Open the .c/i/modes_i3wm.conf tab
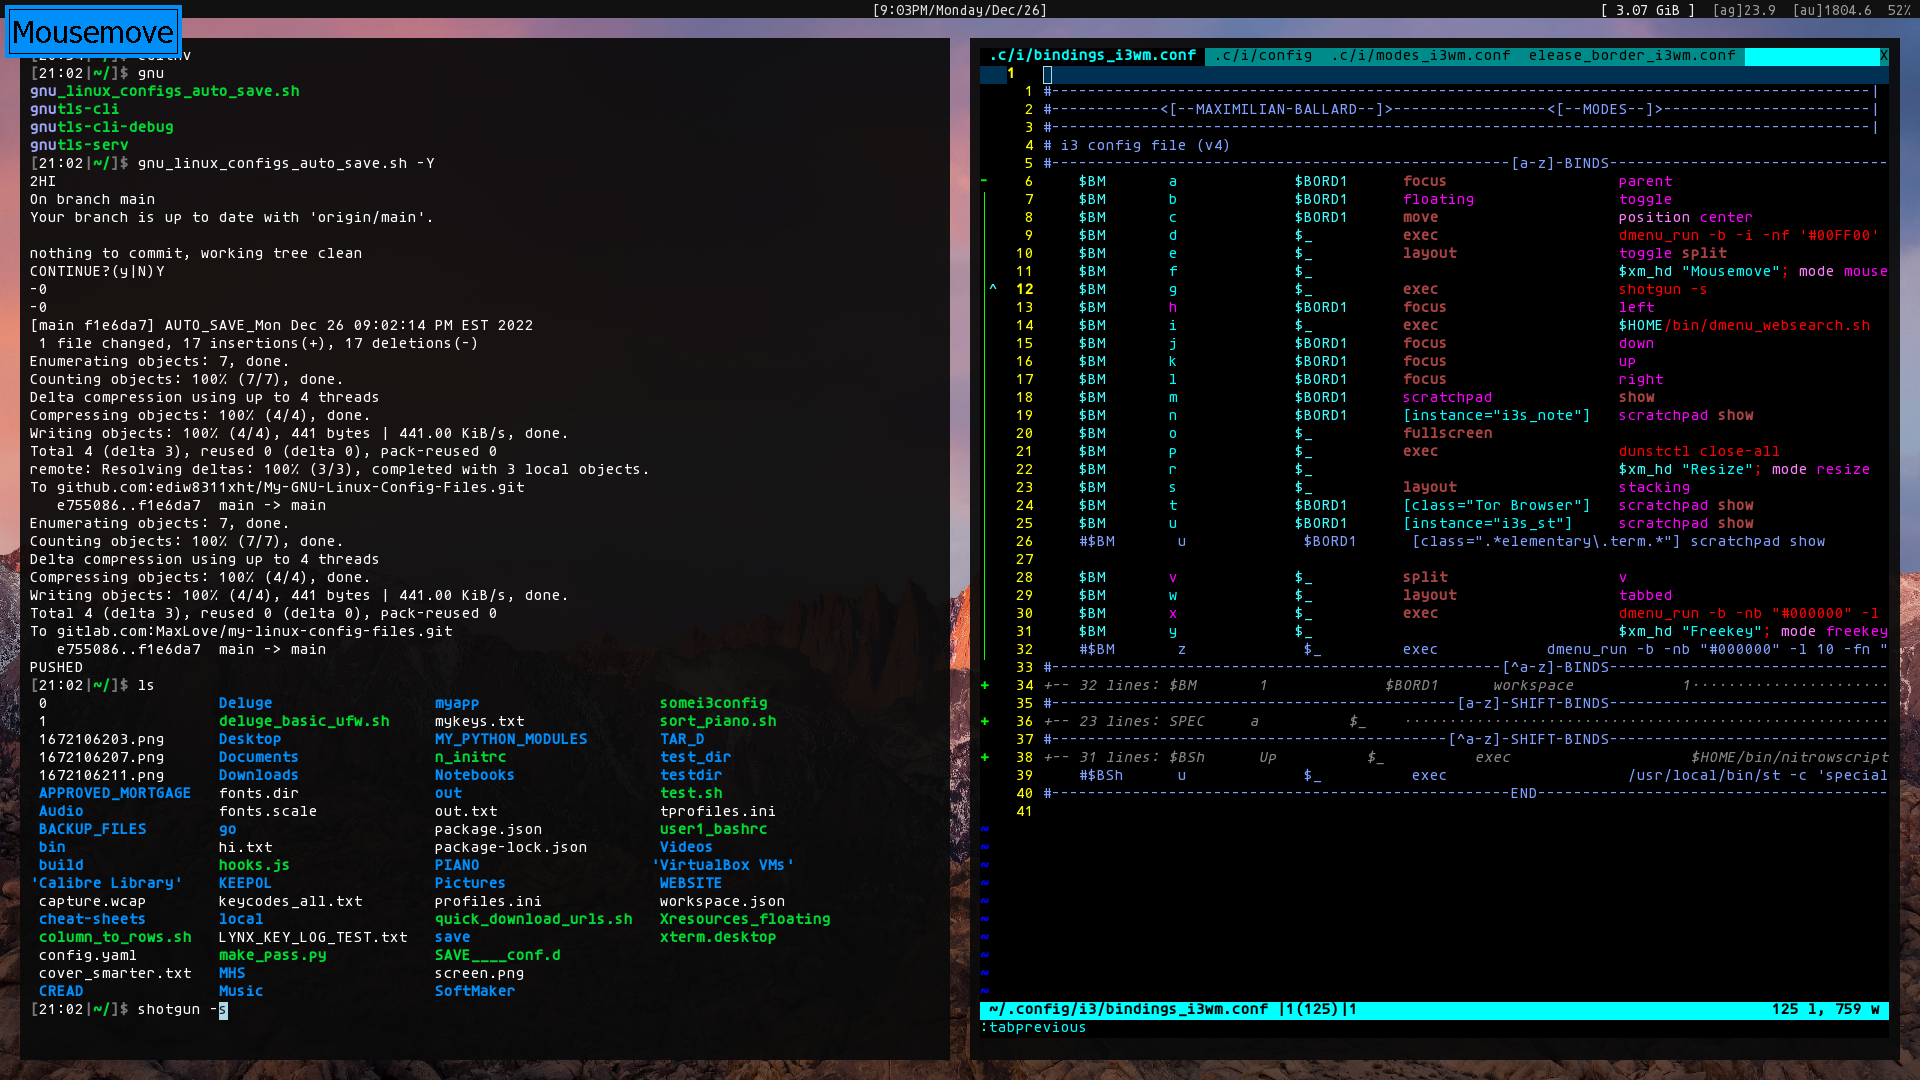The image size is (1920, 1080). pos(1421,56)
